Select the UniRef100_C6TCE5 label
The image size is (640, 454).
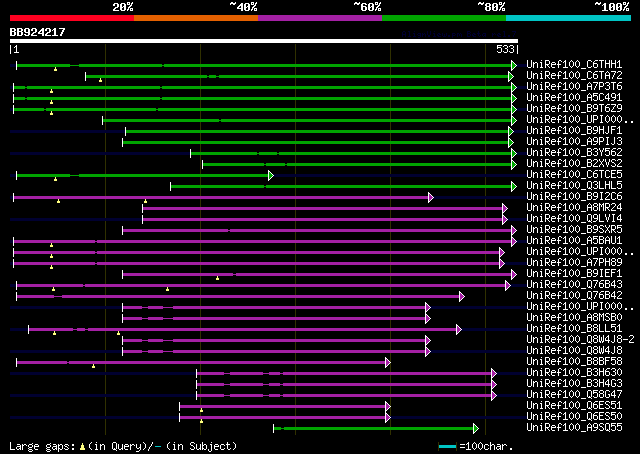pos(574,175)
